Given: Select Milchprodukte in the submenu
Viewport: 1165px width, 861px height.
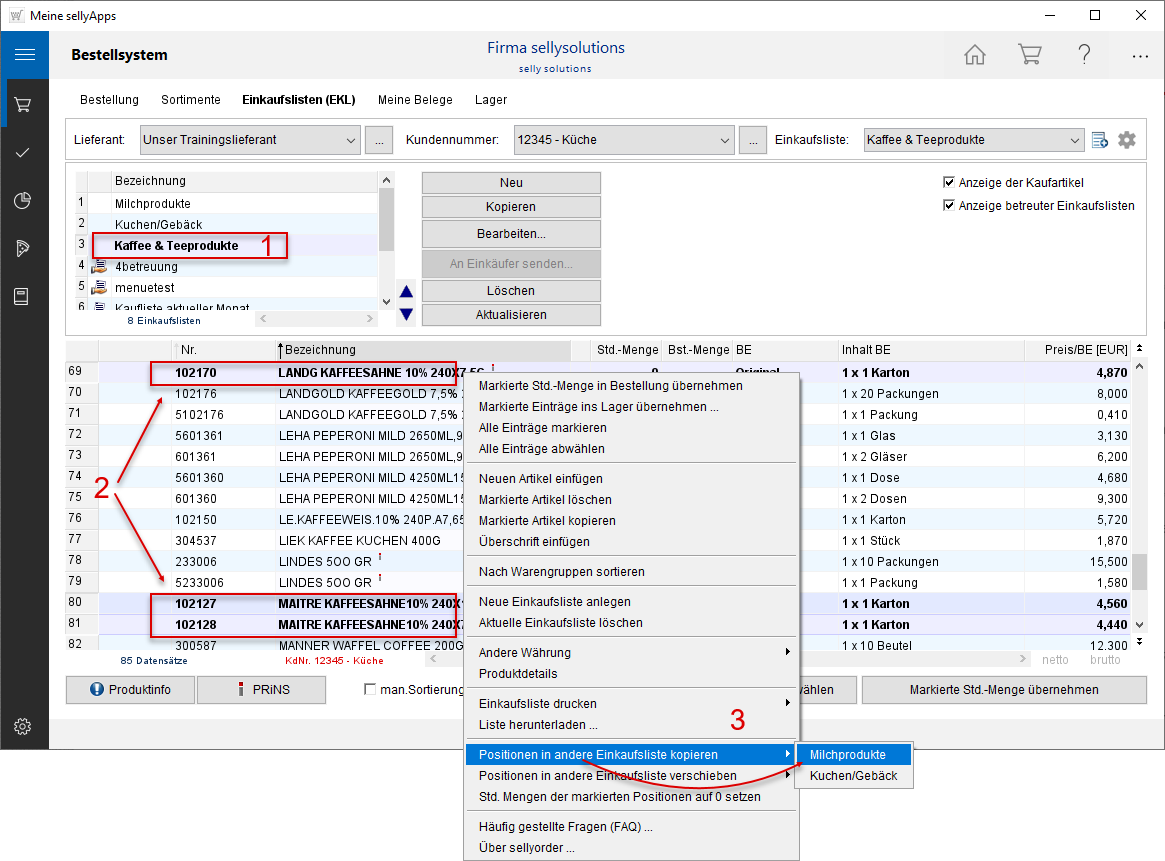Looking at the screenshot, I should pyautogui.click(x=847, y=754).
